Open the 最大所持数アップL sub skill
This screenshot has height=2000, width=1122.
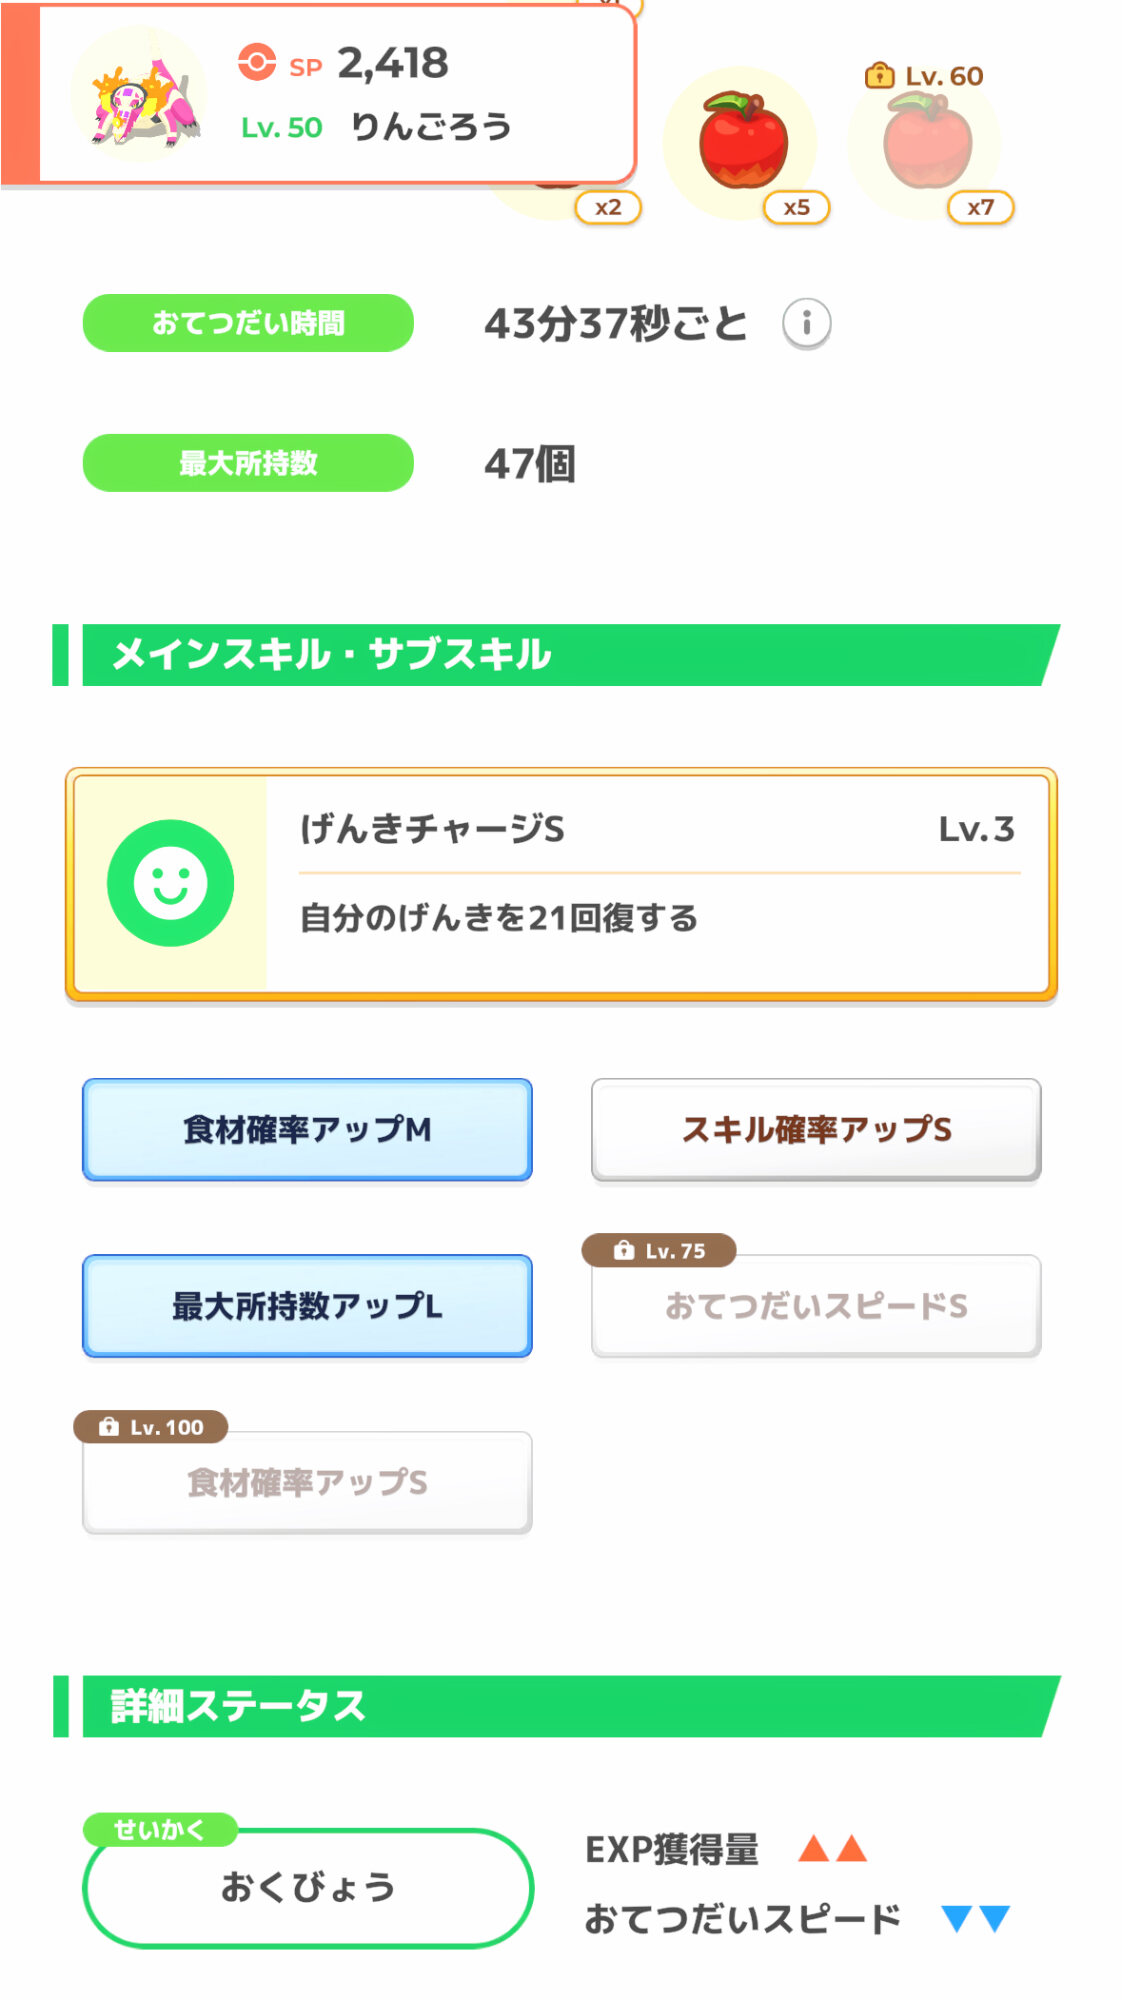(307, 1306)
